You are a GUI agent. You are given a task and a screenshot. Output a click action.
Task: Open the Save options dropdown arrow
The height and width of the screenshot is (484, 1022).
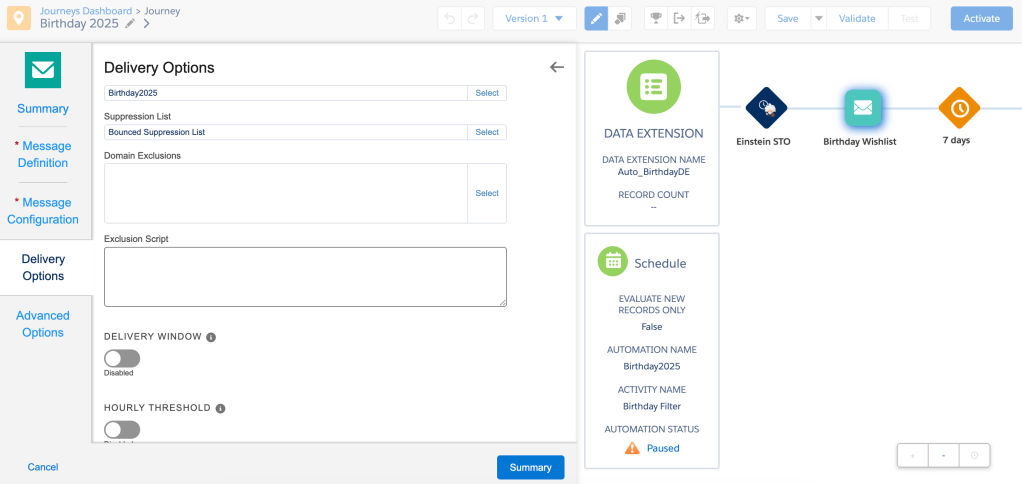point(818,18)
